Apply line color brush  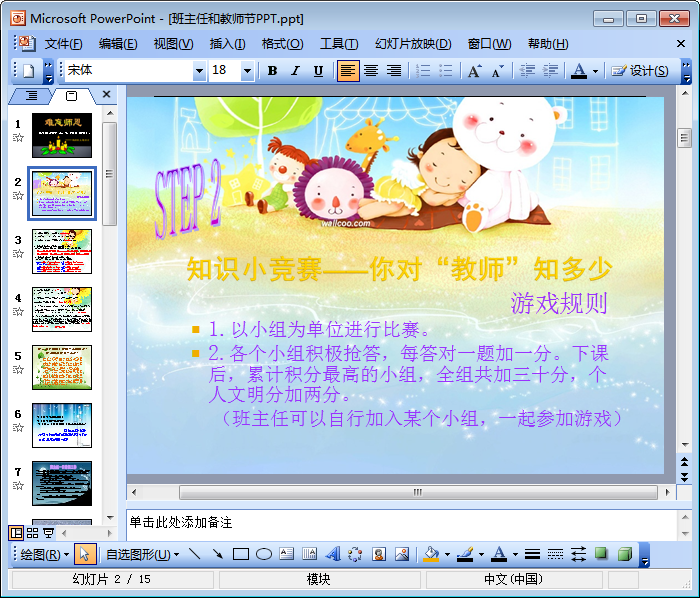[x=465, y=555]
